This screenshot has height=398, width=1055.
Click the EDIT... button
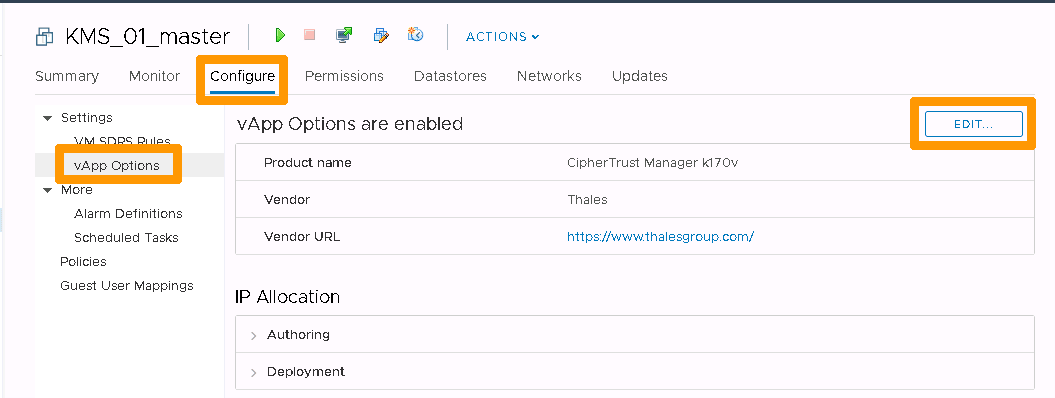pos(974,124)
